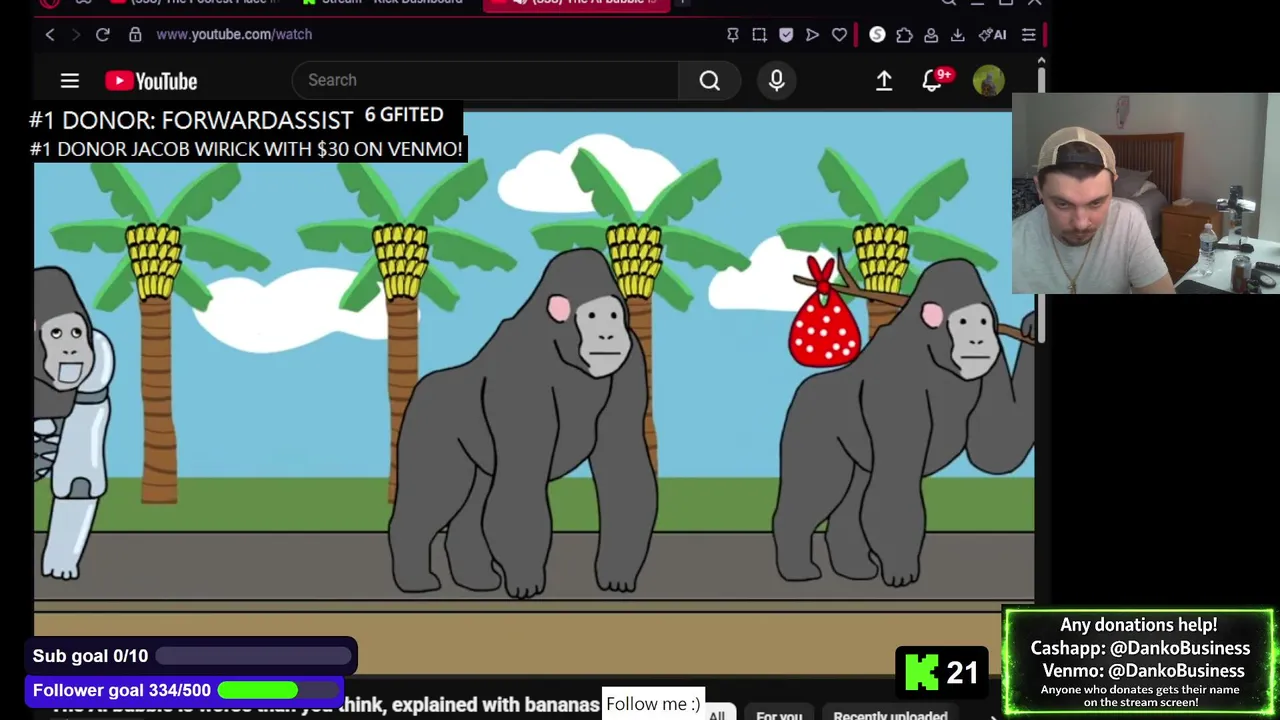Select the 'Recently uploaded' filter chip
Viewport: 1280px width, 720px height.
click(x=890, y=714)
